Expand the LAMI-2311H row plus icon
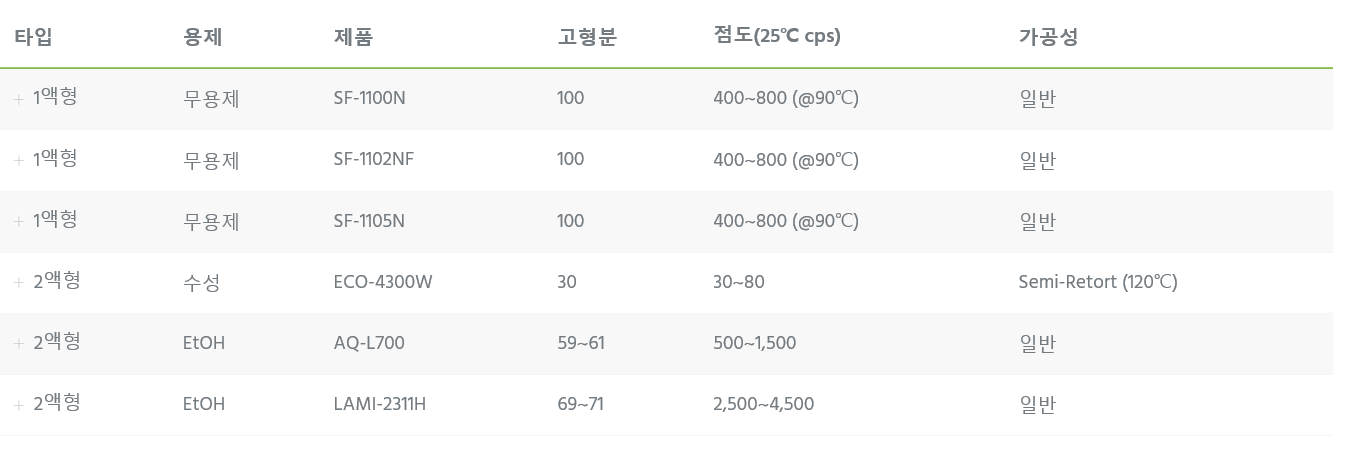The width and height of the screenshot is (1346, 459). tap(18, 404)
